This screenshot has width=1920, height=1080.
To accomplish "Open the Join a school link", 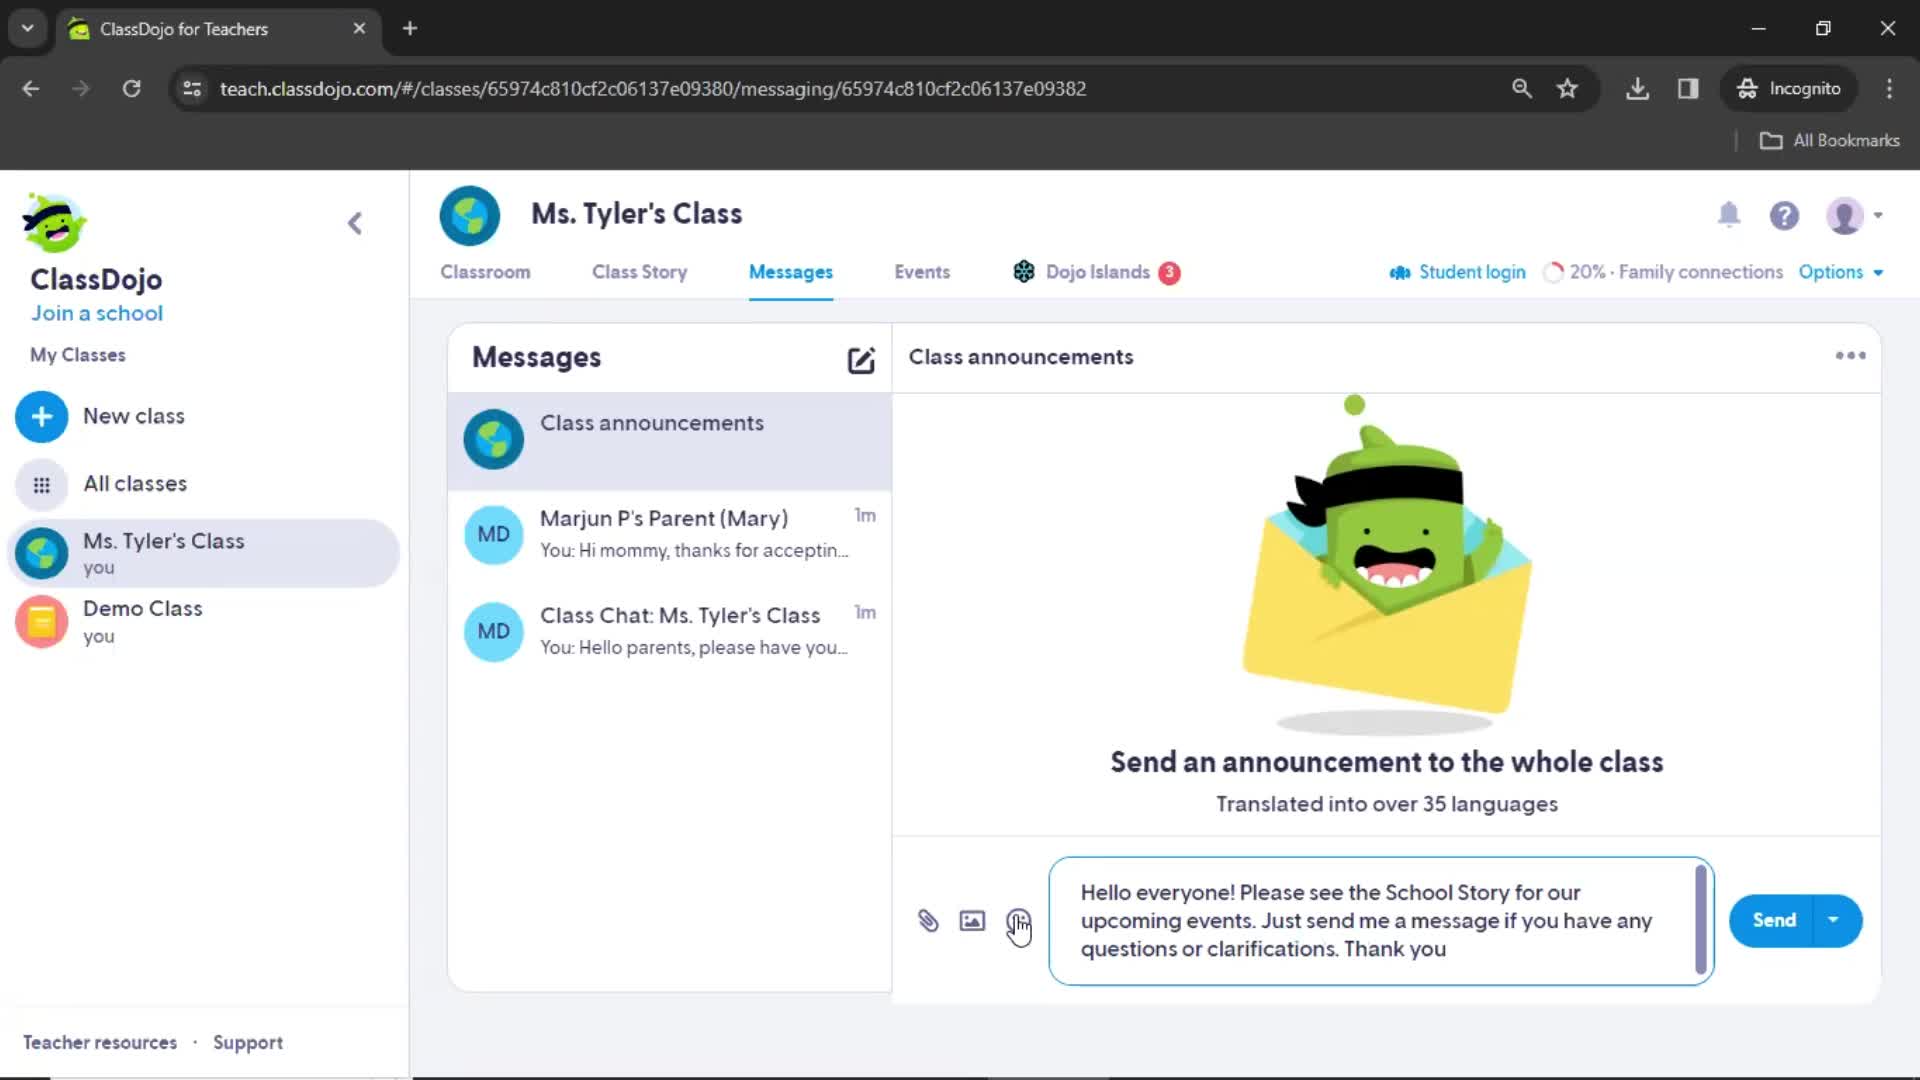I will (96, 313).
